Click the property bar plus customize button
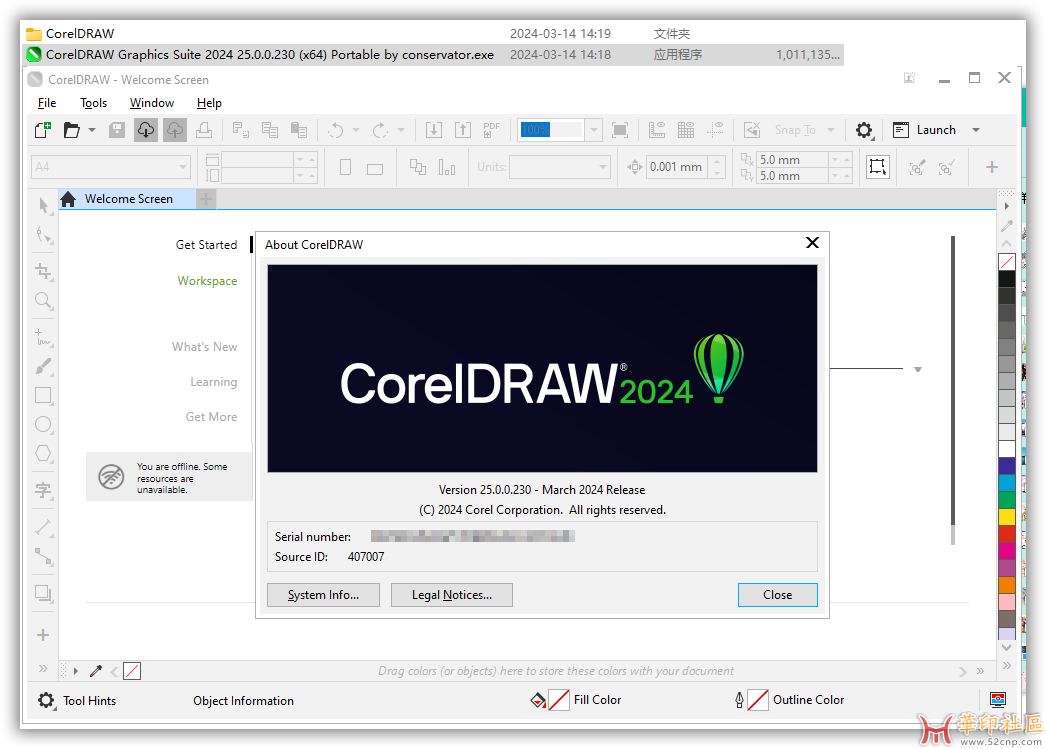Screen dimensions: 1046x749 pos(992,167)
